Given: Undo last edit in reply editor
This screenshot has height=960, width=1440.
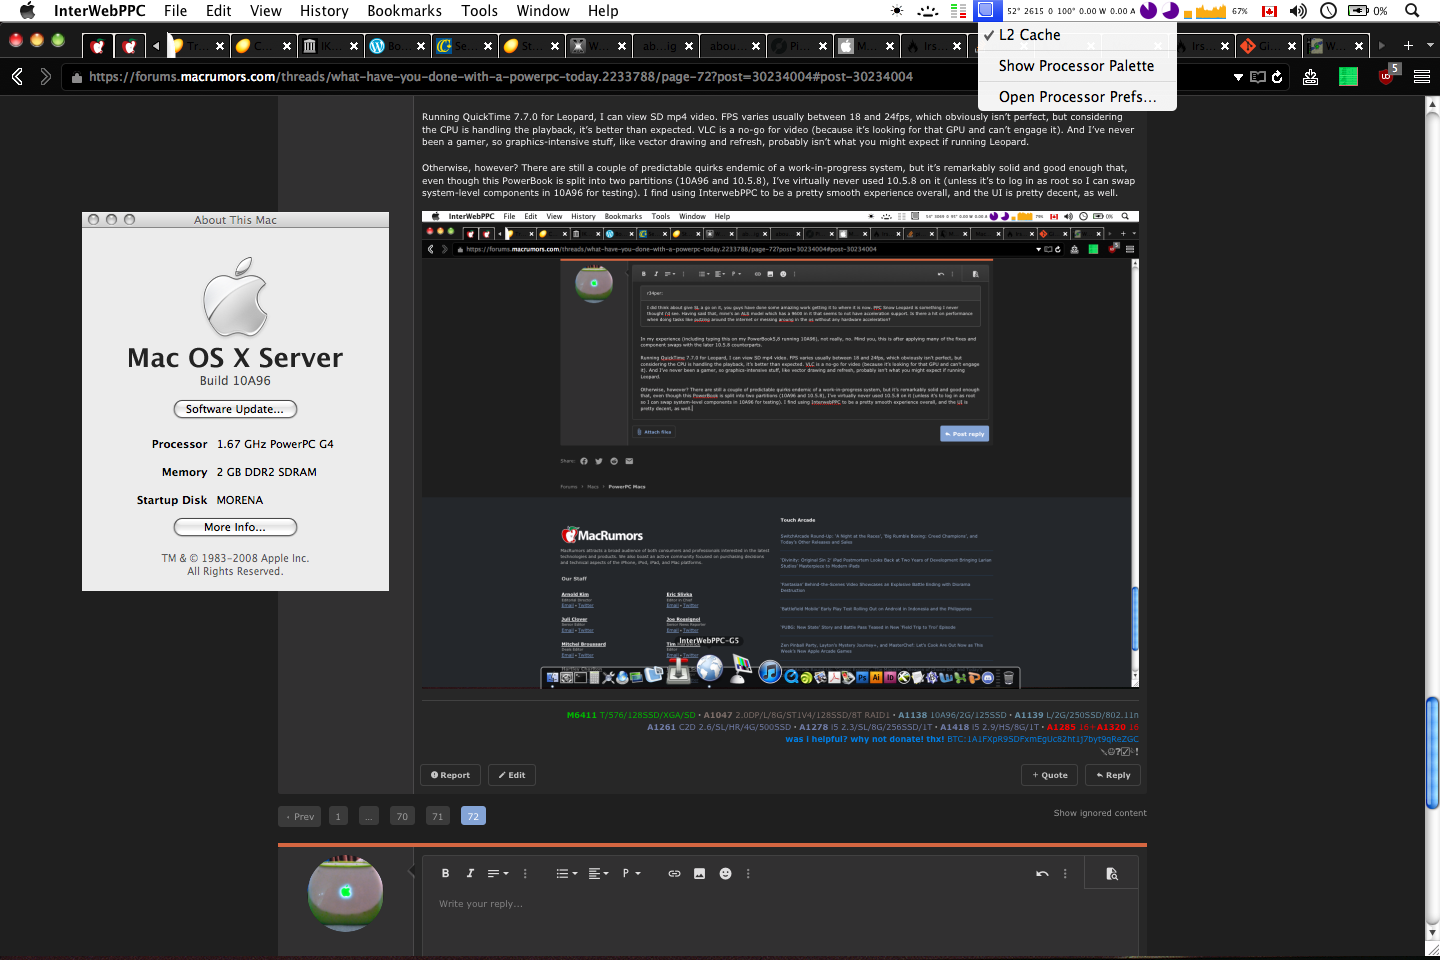Looking at the screenshot, I should (x=1042, y=873).
